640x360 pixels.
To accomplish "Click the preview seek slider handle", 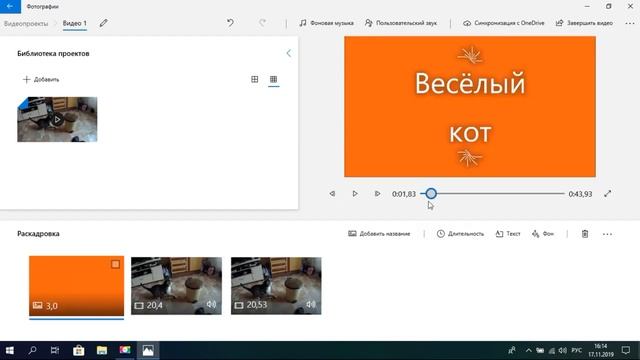I will (x=431, y=193).
